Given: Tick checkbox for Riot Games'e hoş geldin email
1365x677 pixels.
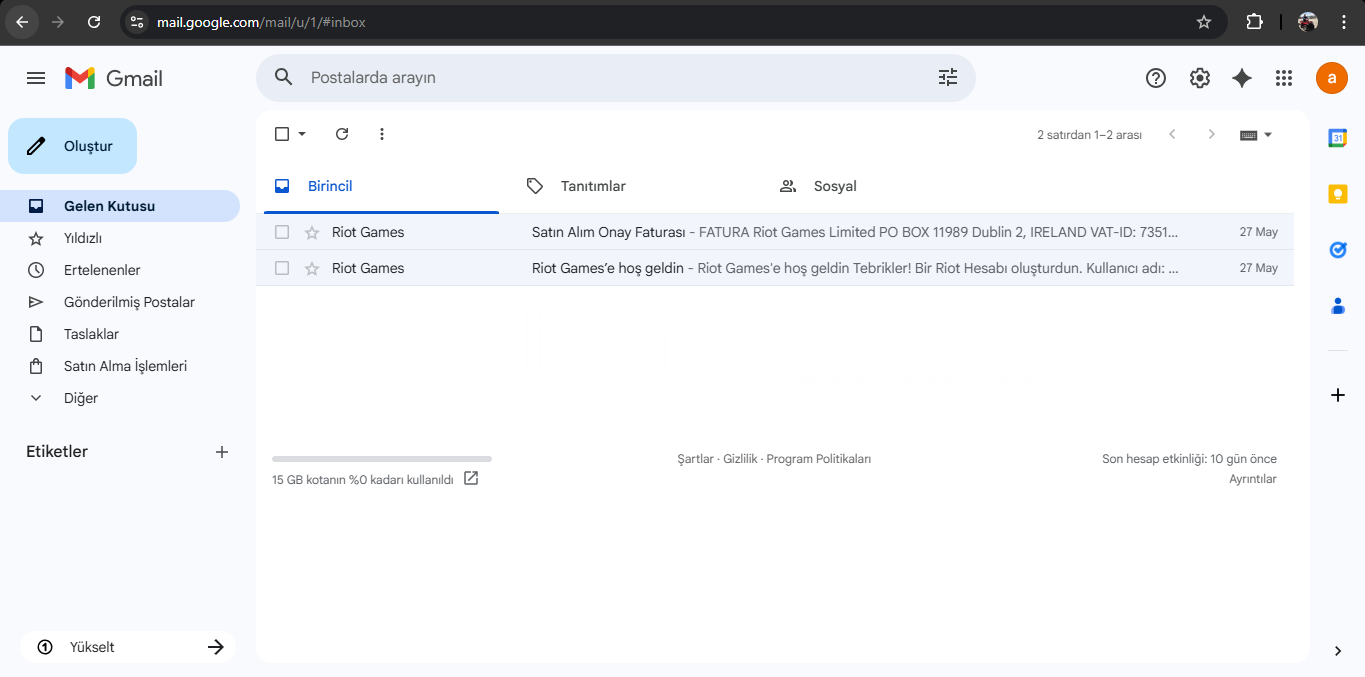Looking at the screenshot, I should point(282,268).
